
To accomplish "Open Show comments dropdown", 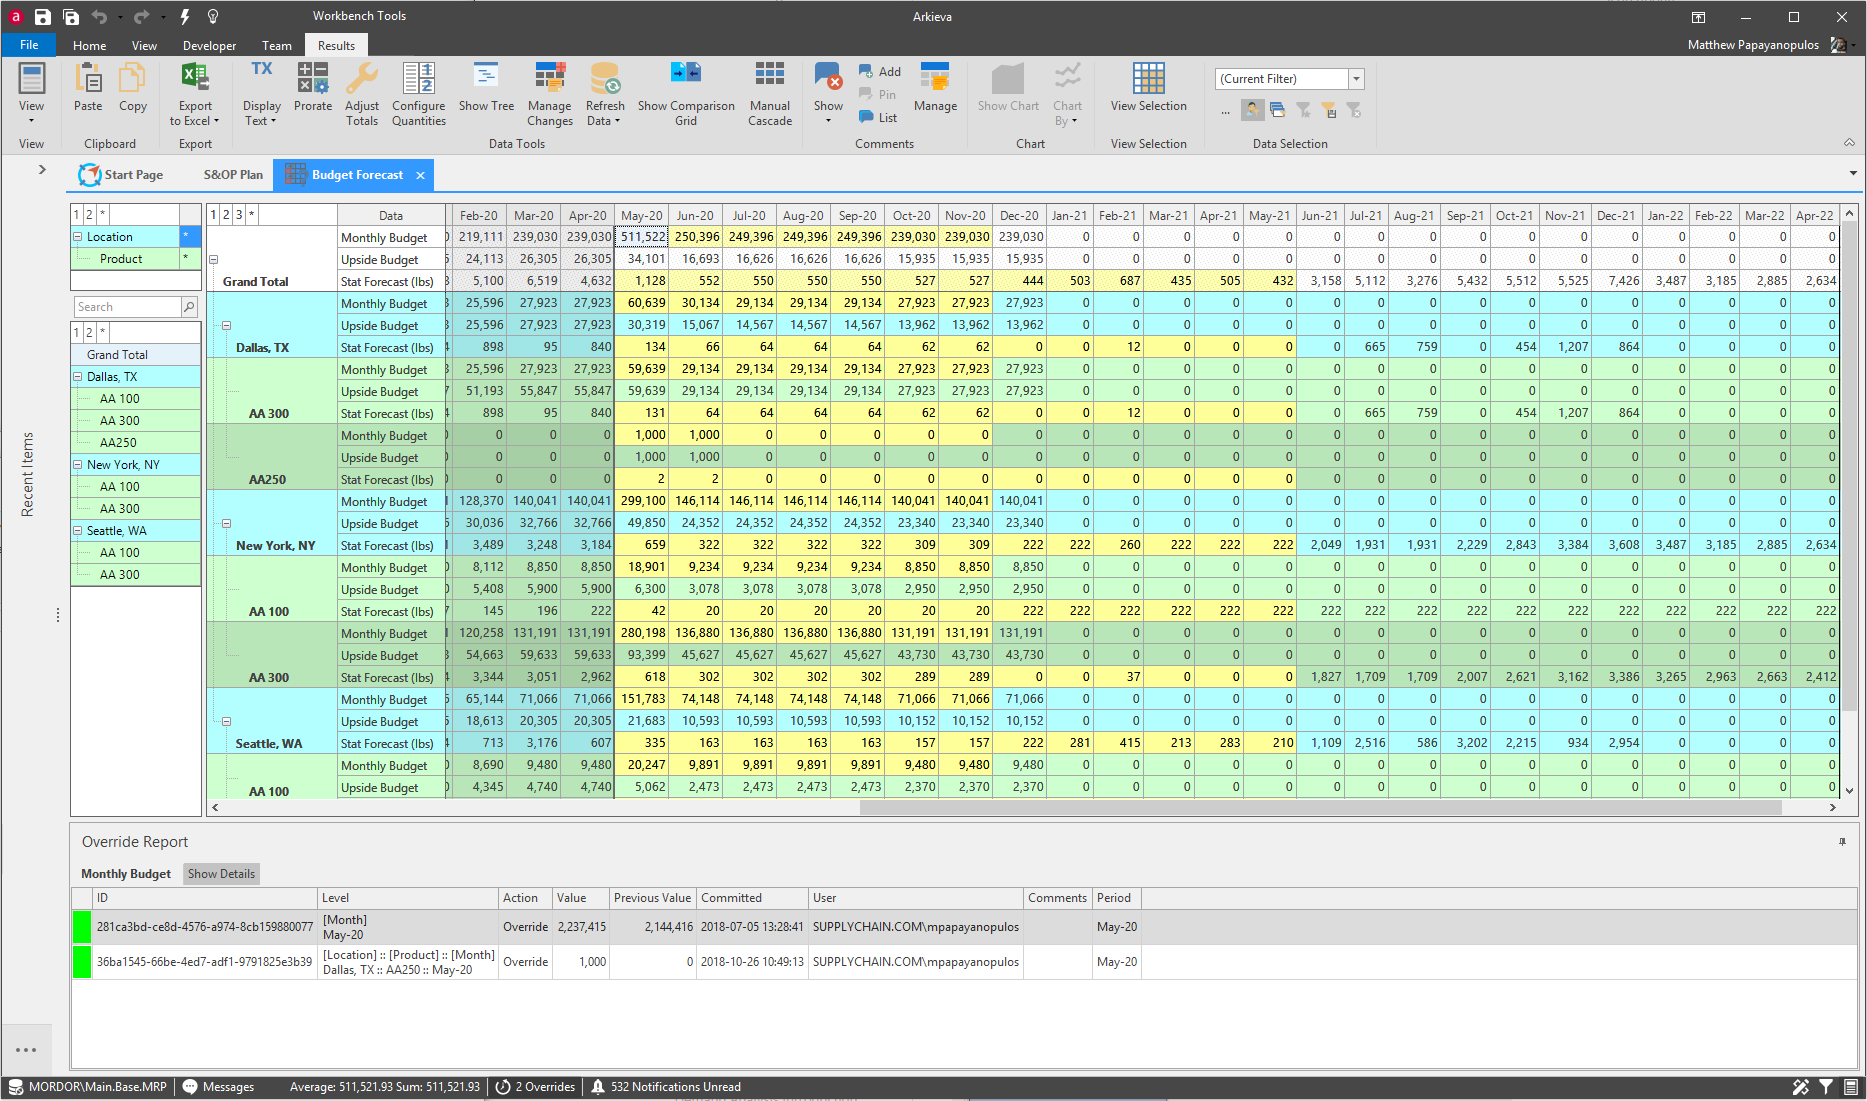I will tap(828, 93).
